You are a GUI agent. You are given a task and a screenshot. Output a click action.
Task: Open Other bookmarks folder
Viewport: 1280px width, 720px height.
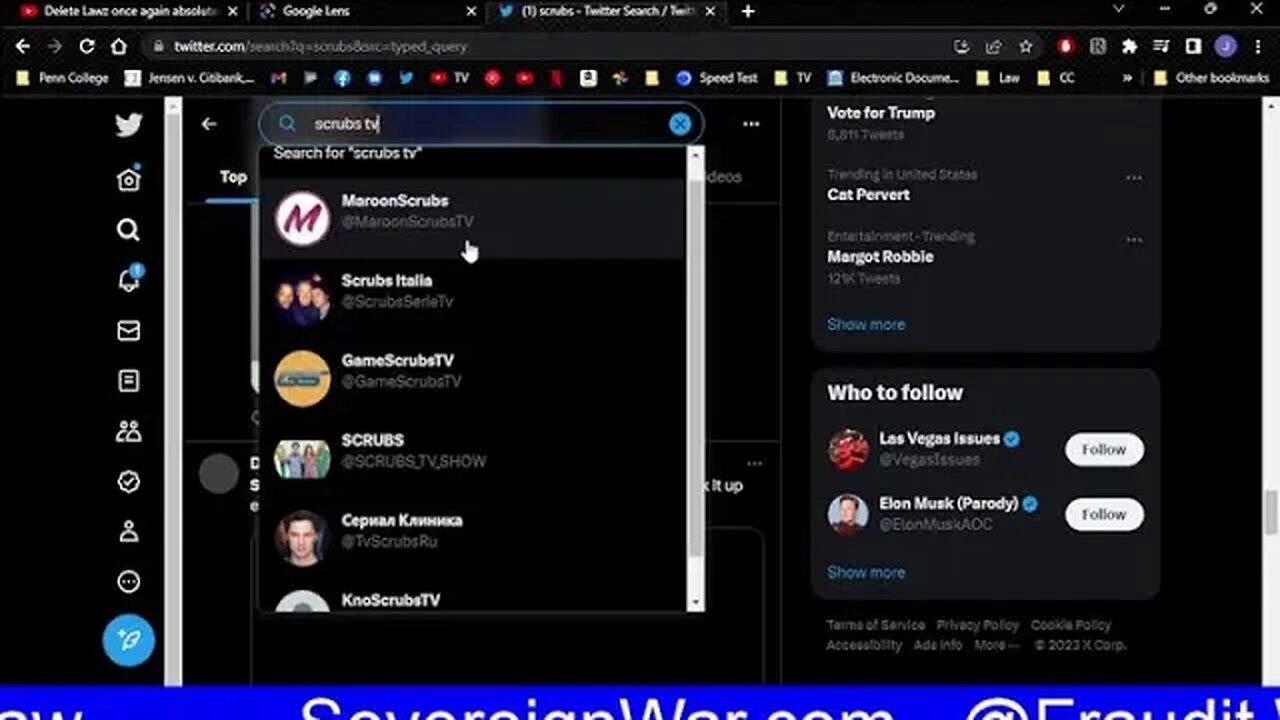(x=1211, y=78)
